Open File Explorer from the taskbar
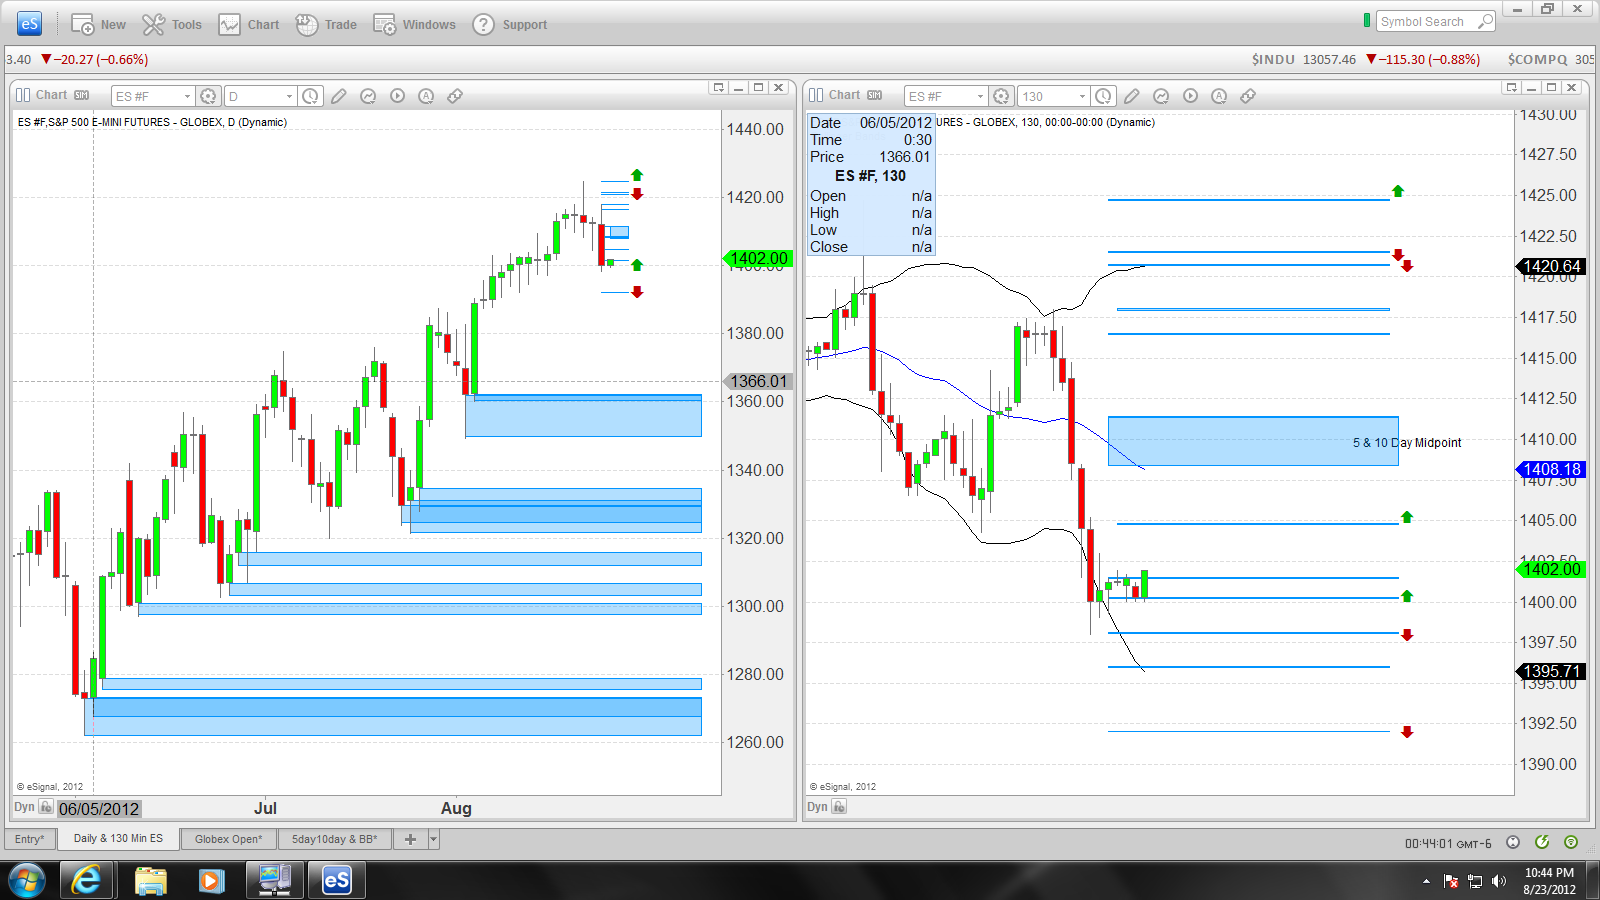This screenshot has width=1600, height=900. coord(150,880)
